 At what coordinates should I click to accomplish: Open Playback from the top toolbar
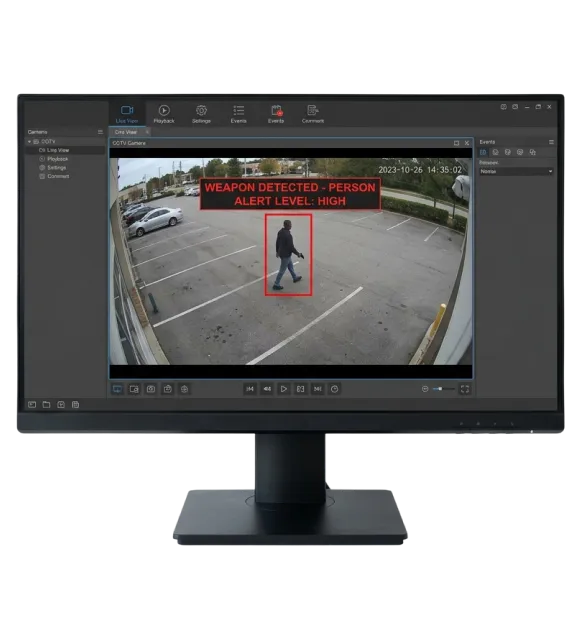pos(164,114)
